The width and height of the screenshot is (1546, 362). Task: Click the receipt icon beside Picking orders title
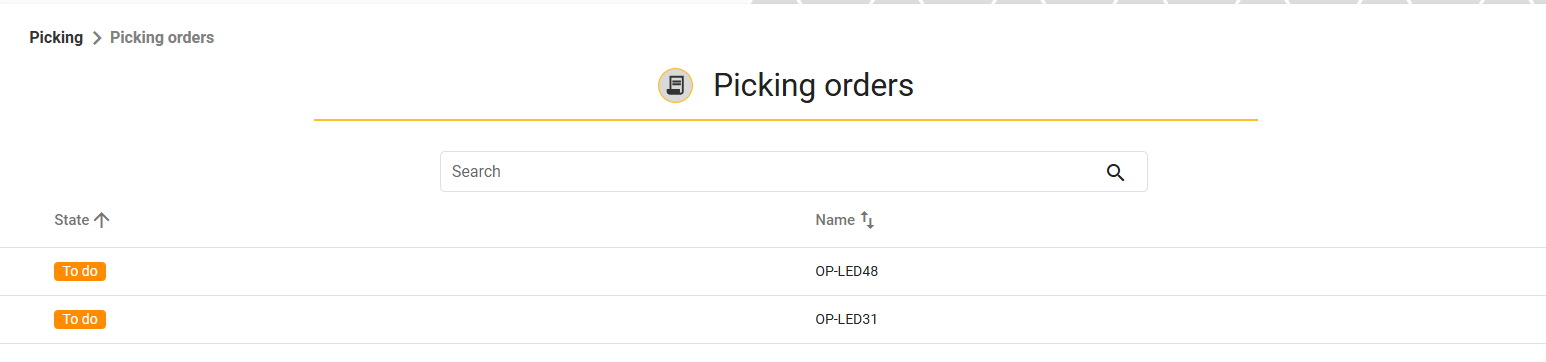675,85
